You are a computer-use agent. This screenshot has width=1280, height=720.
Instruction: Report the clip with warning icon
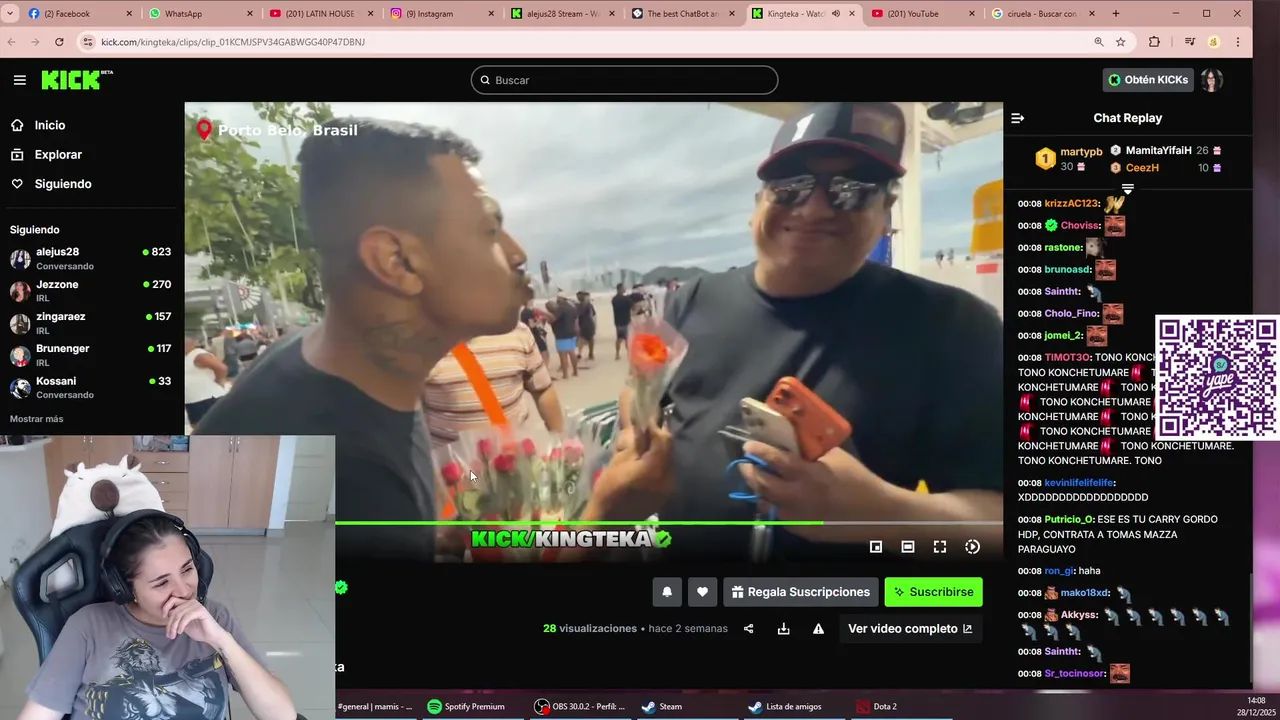click(818, 629)
